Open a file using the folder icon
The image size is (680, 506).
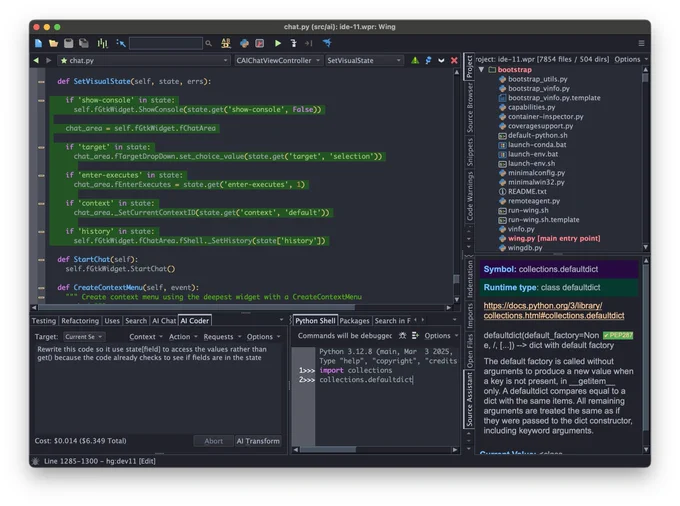pos(53,43)
